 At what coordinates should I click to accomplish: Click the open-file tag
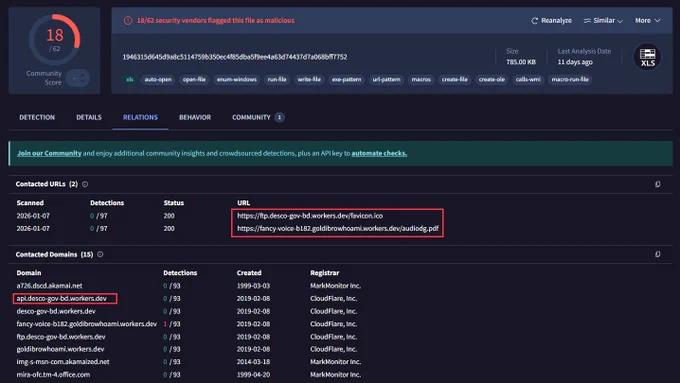pyautogui.click(x=194, y=79)
